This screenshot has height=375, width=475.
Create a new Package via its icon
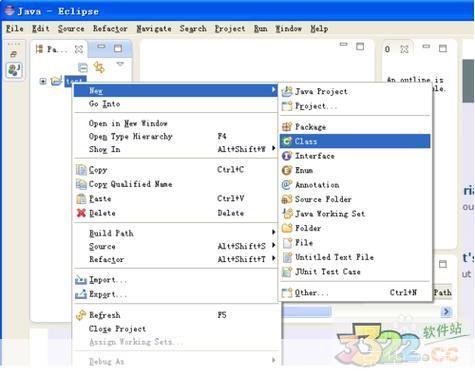287,127
